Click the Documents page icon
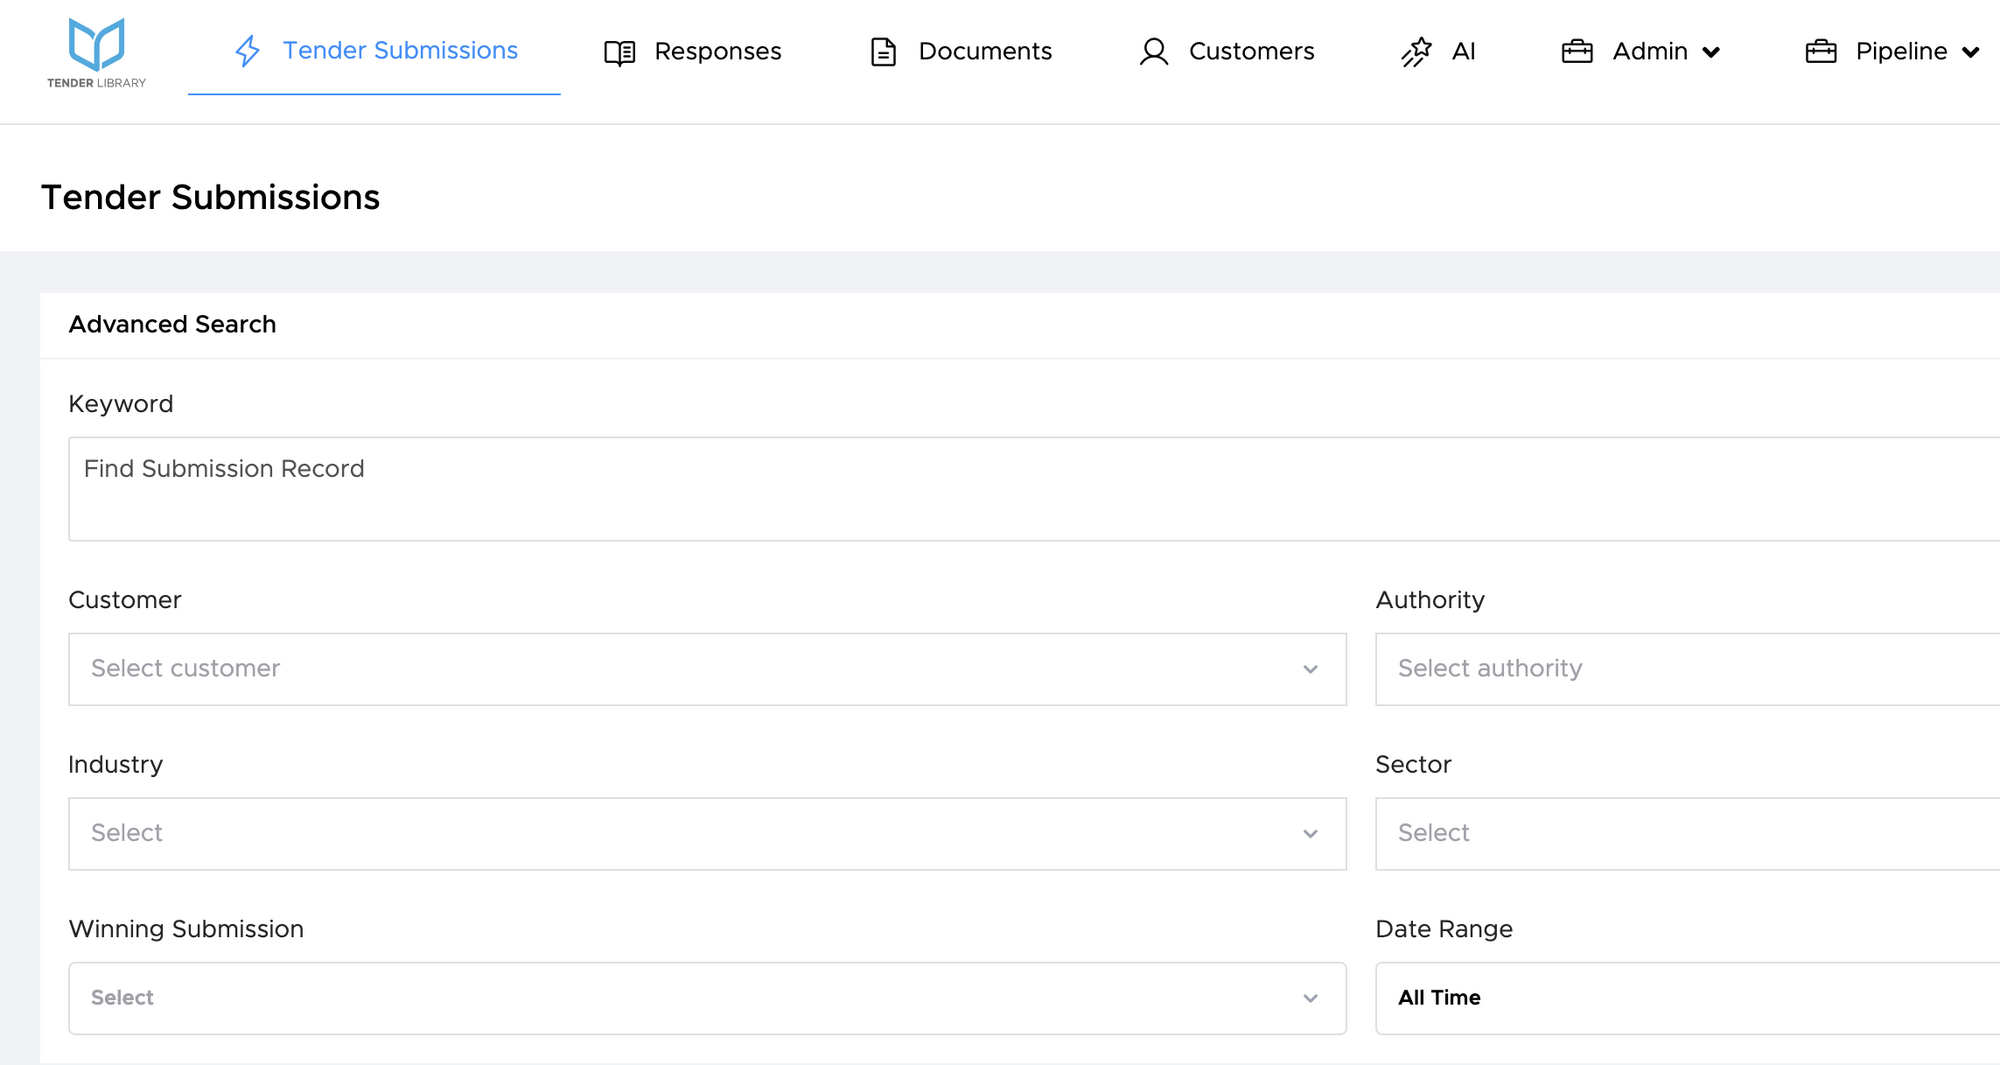 point(883,52)
